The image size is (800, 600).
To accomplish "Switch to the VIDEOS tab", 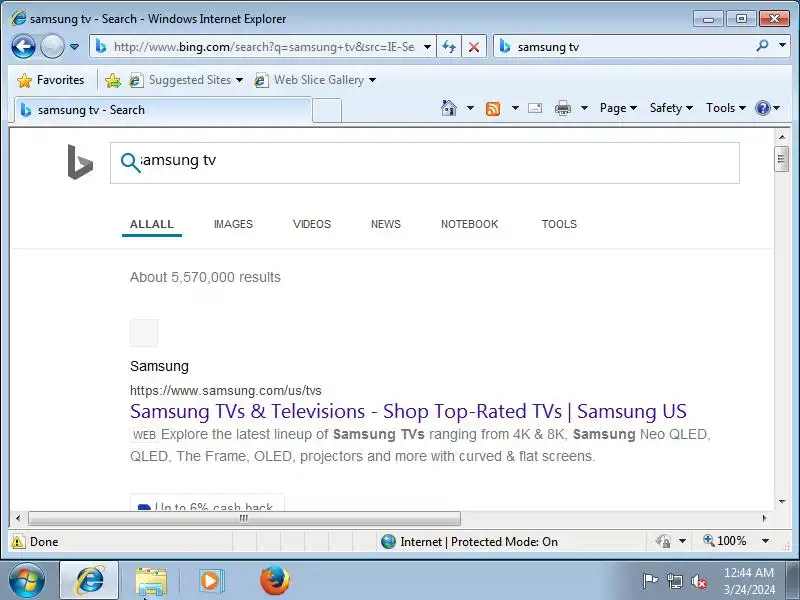I will (312, 224).
